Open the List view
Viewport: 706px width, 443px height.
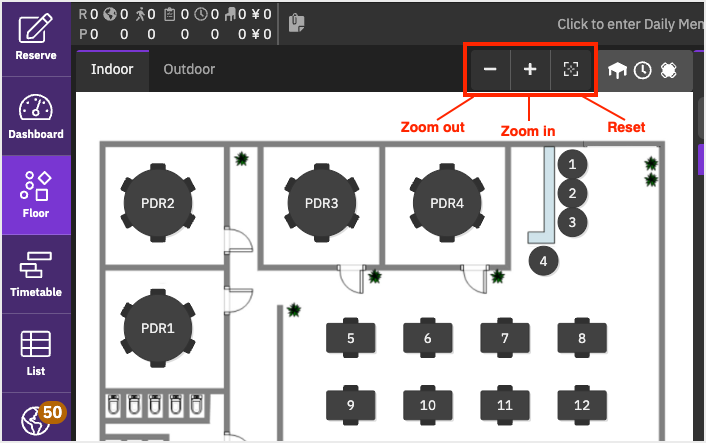click(x=36, y=353)
